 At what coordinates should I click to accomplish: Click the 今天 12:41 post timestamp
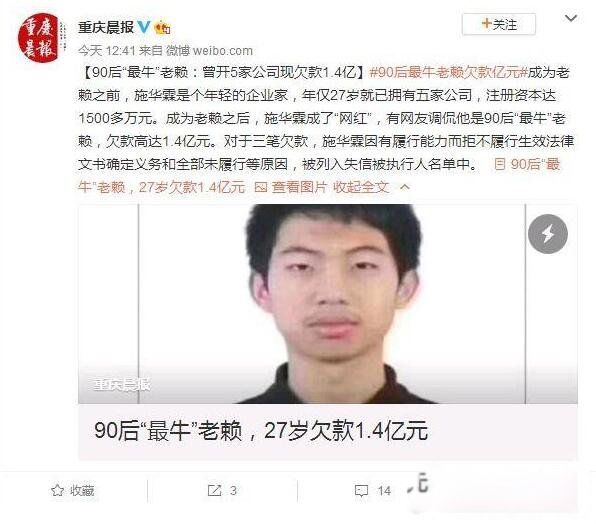pos(107,51)
